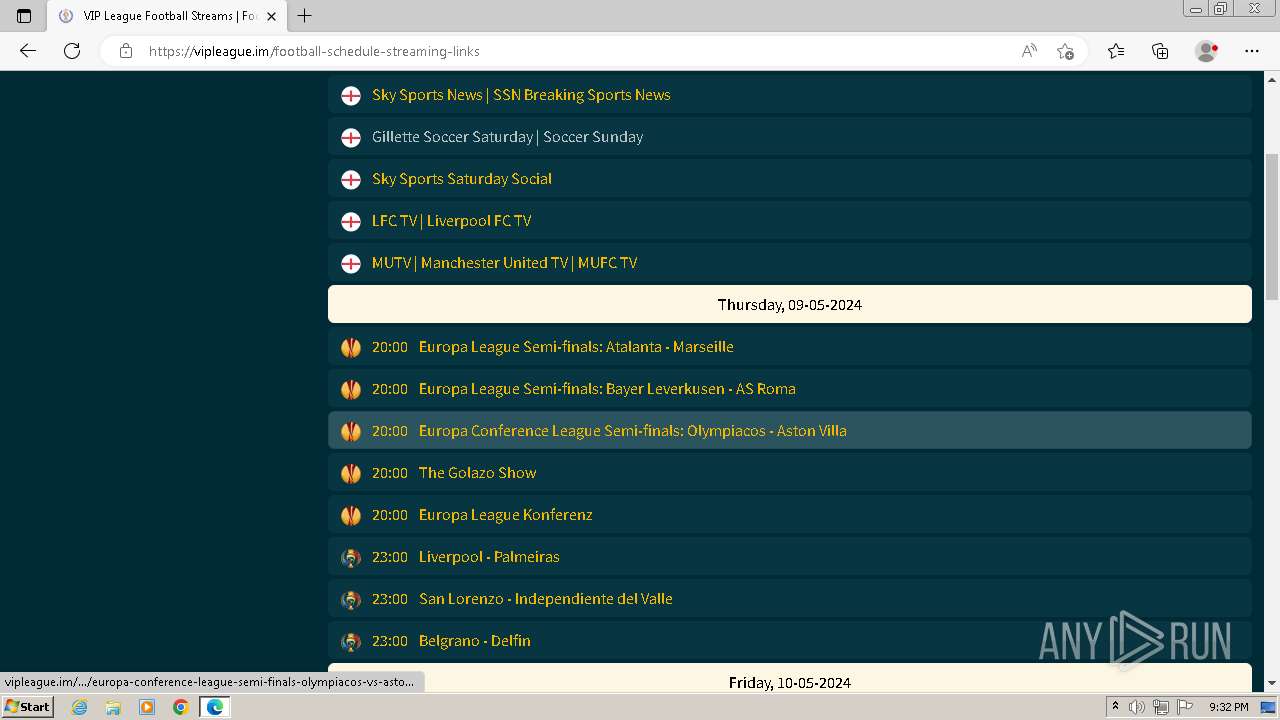Click Libertadores icon beside San Lorenzo match
Image resolution: width=1280 pixels, height=720 pixels.
point(351,599)
